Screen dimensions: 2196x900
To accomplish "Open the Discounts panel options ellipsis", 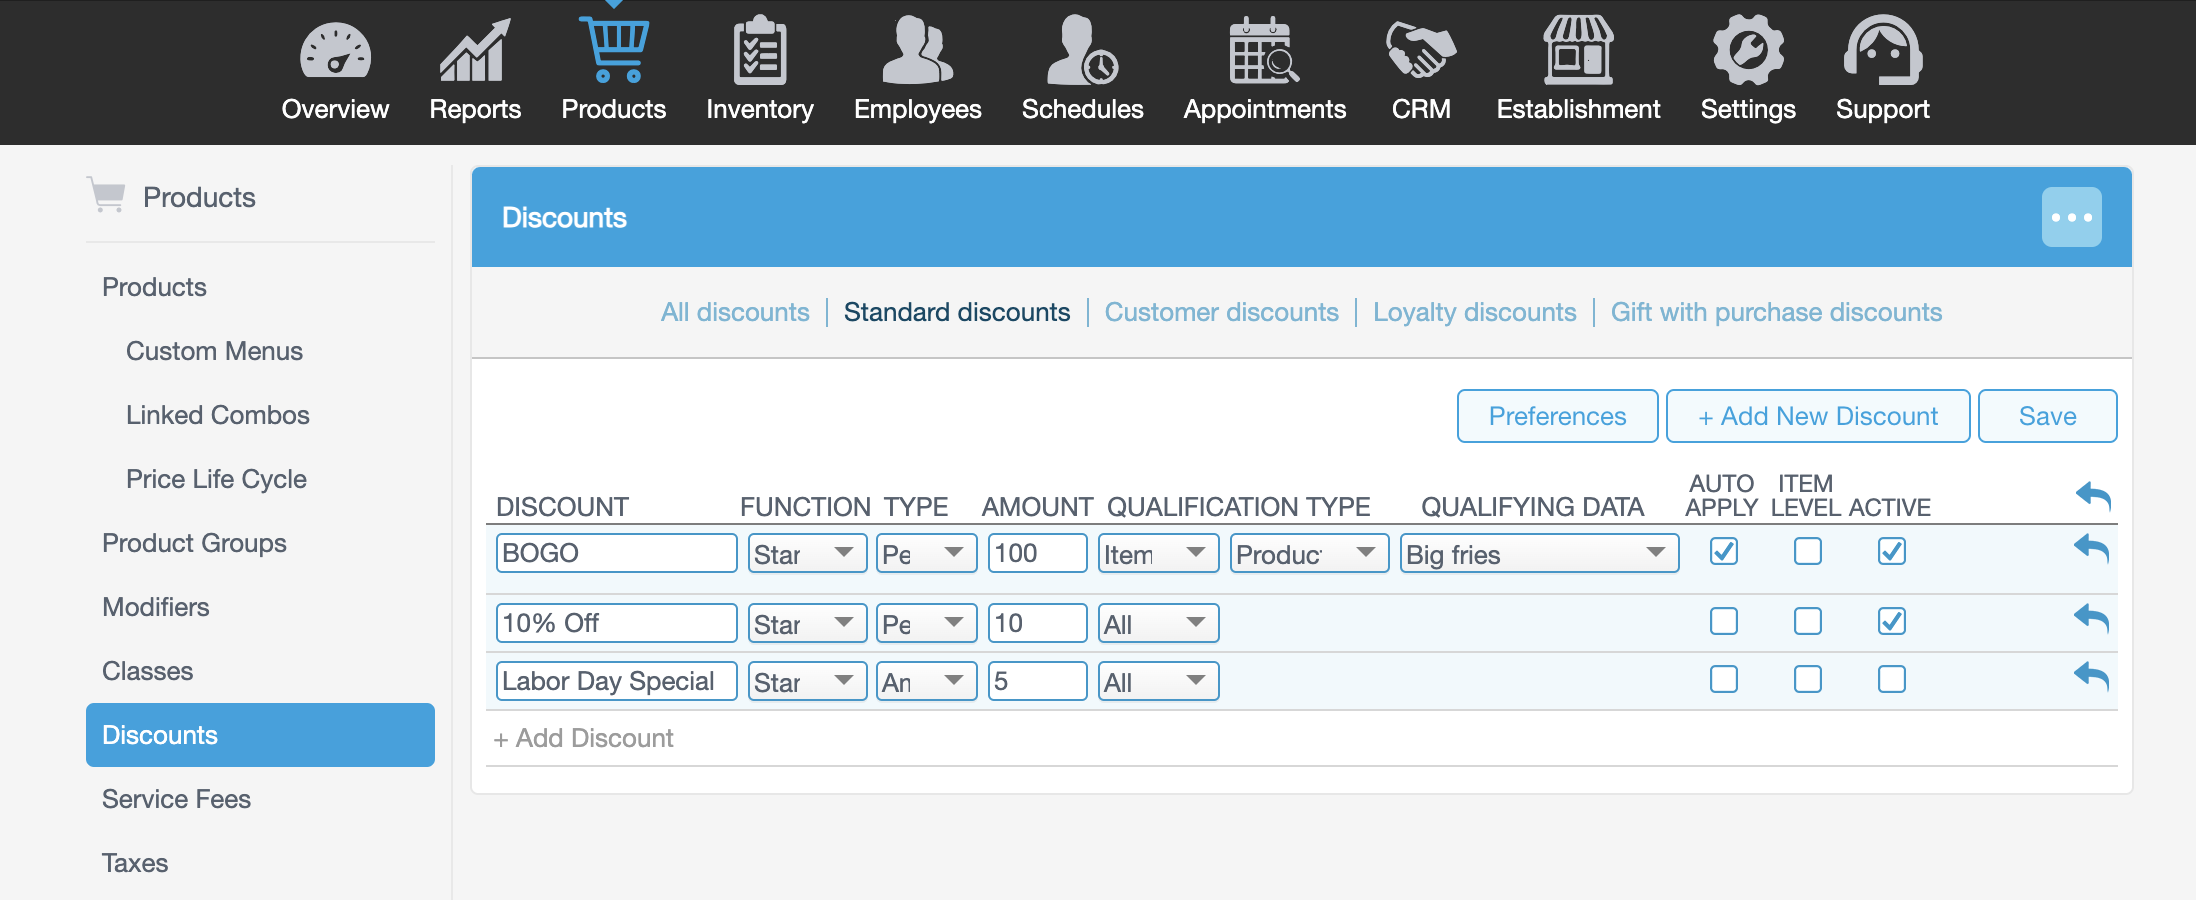I will pyautogui.click(x=2072, y=217).
